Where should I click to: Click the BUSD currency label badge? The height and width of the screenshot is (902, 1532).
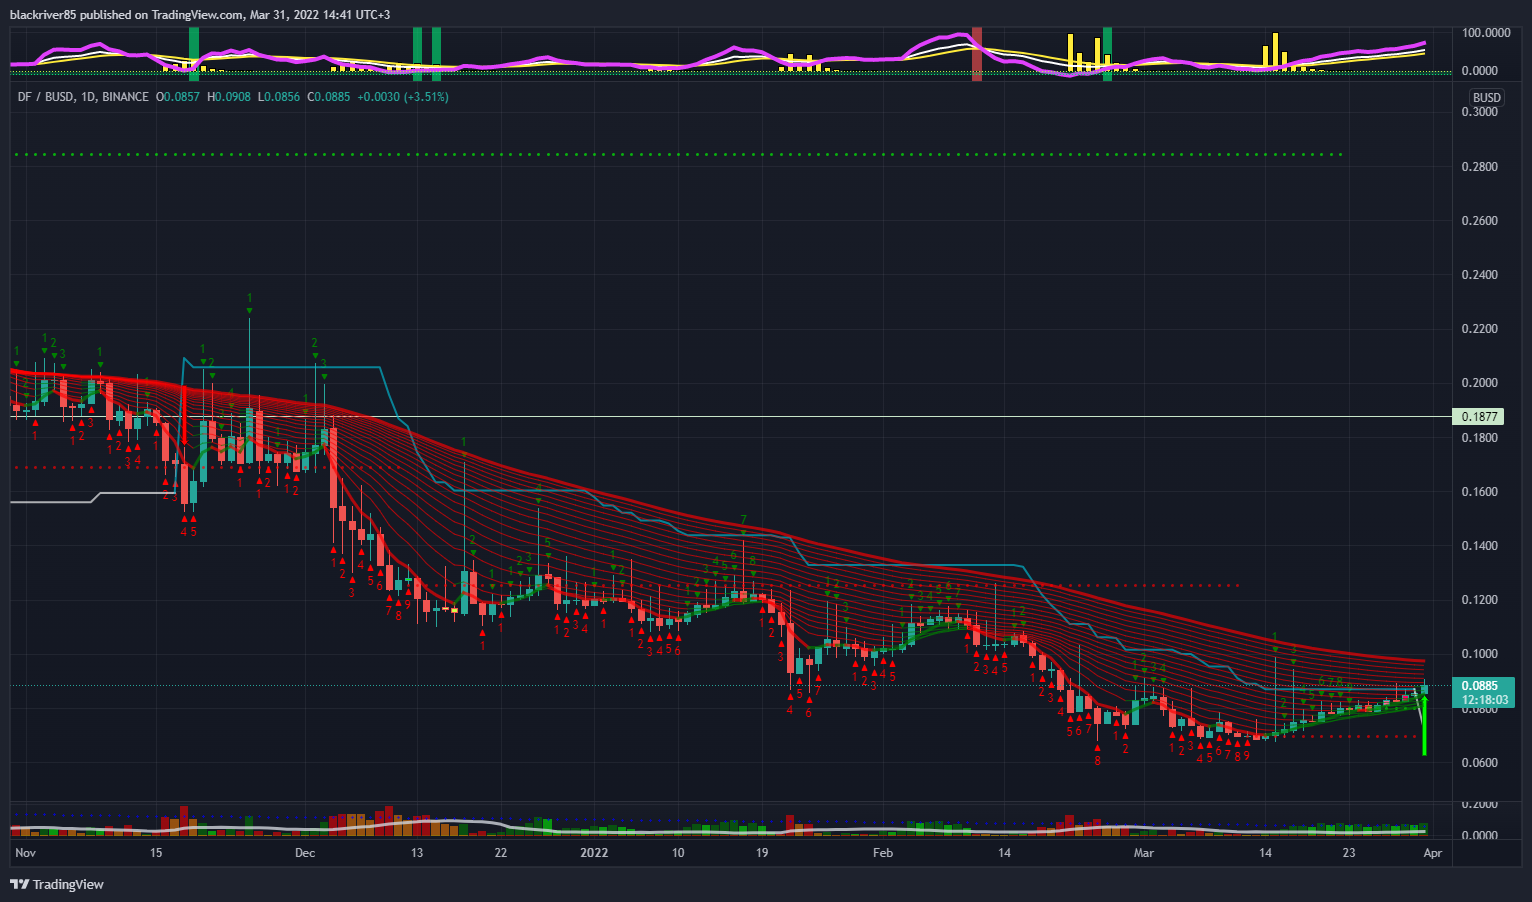coord(1487,97)
